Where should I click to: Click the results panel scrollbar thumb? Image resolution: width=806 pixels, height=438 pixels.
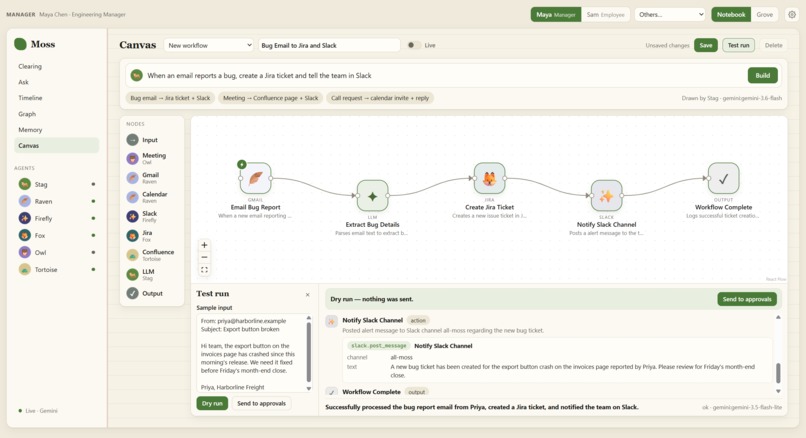click(778, 373)
